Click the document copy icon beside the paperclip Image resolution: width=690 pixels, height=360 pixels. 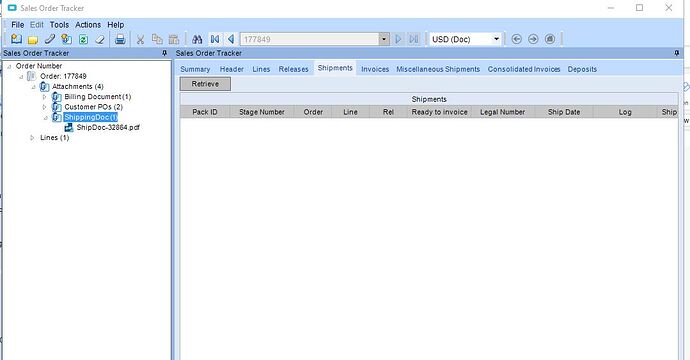point(66,39)
